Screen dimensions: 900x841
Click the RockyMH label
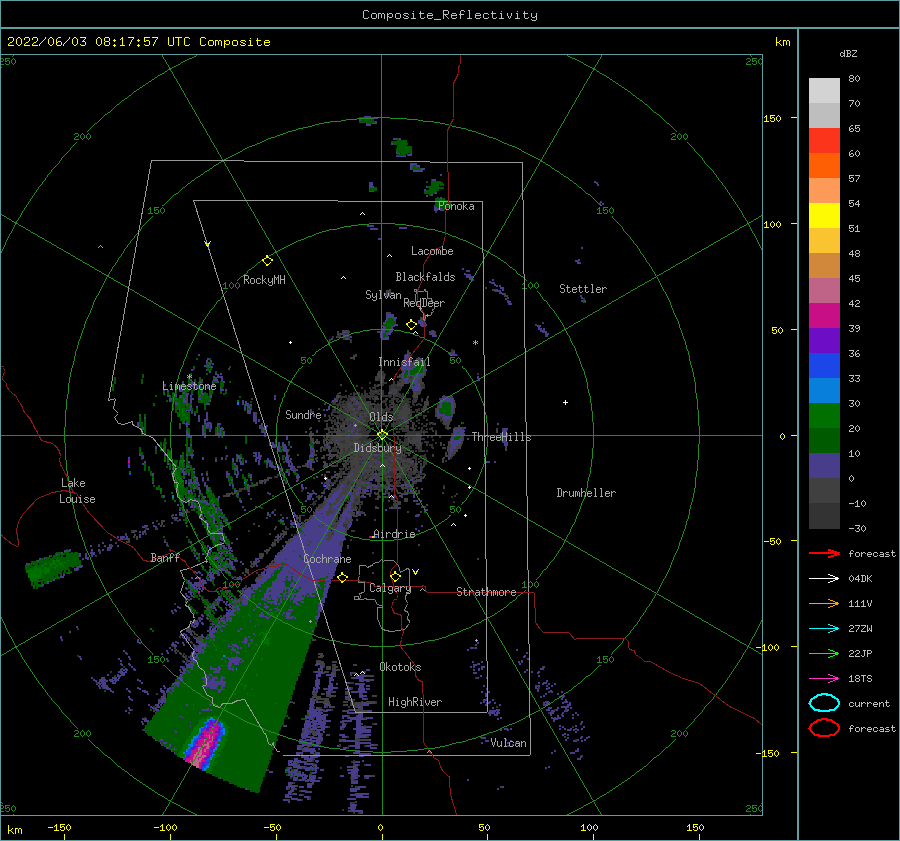pyautogui.click(x=264, y=280)
